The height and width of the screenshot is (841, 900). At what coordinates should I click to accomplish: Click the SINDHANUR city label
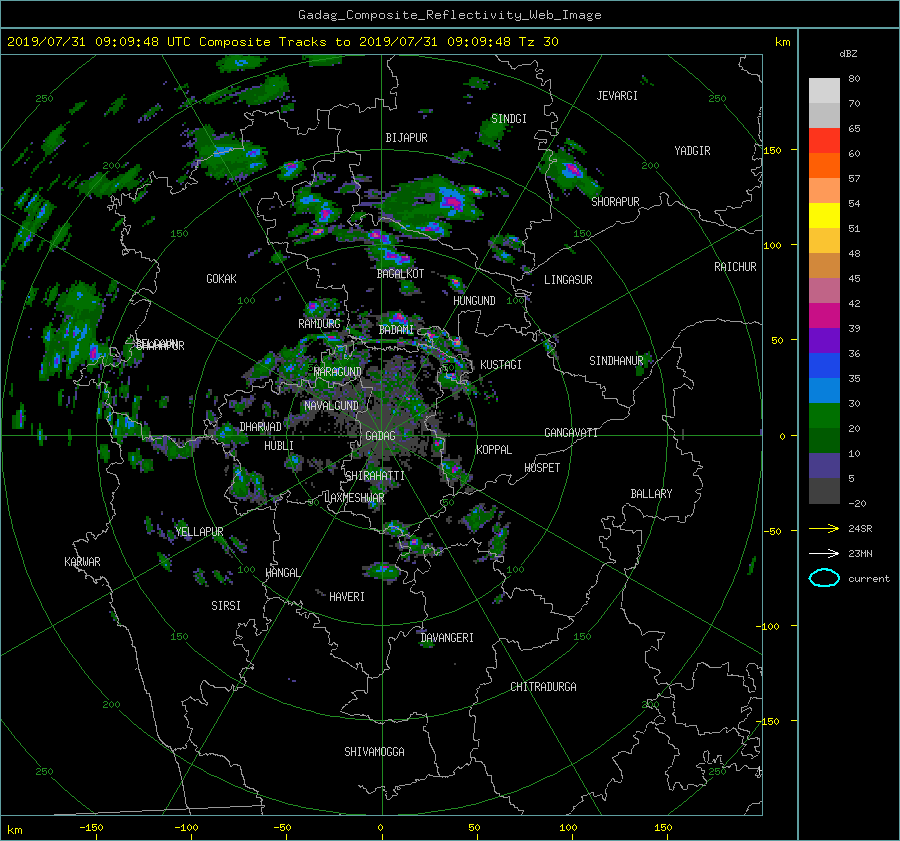tap(616, 361)
